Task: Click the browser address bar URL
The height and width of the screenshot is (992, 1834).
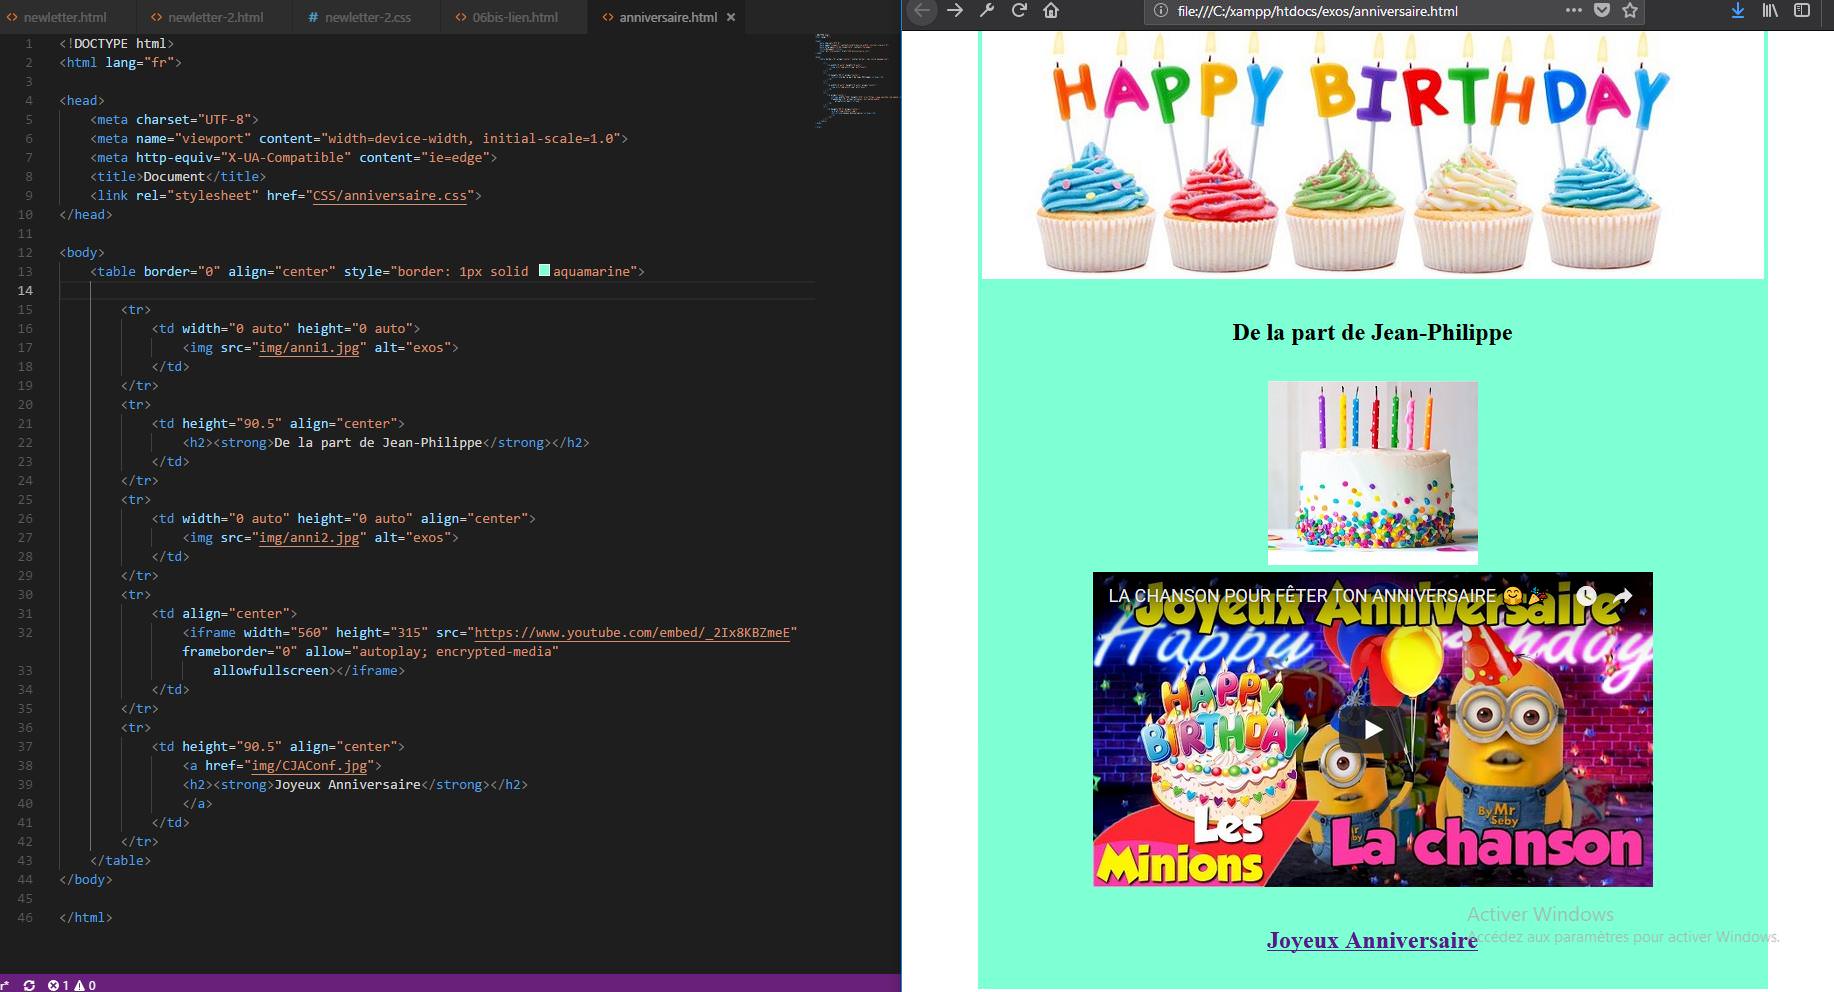Action: [1317, 11]
